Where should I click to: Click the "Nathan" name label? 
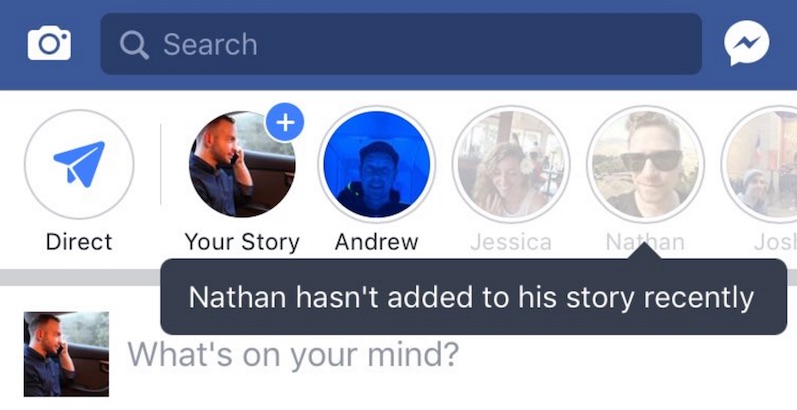pos(645,242)
